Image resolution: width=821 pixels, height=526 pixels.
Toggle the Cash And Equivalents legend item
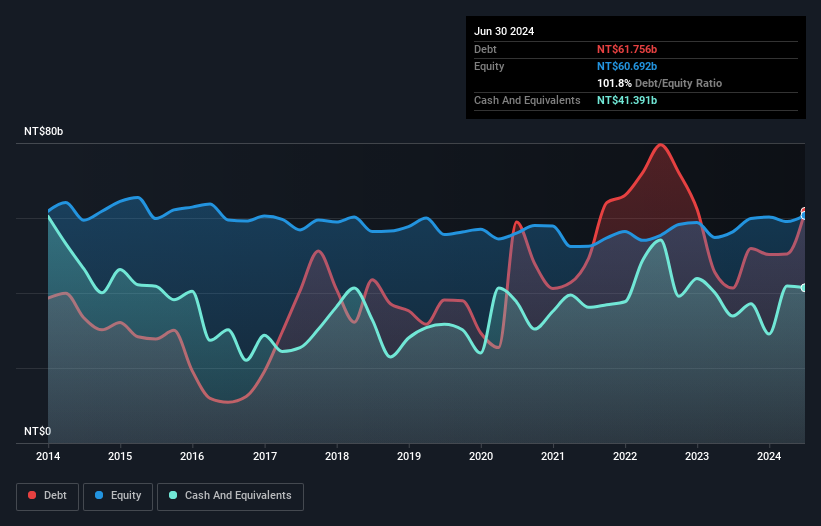pos(230,496)
